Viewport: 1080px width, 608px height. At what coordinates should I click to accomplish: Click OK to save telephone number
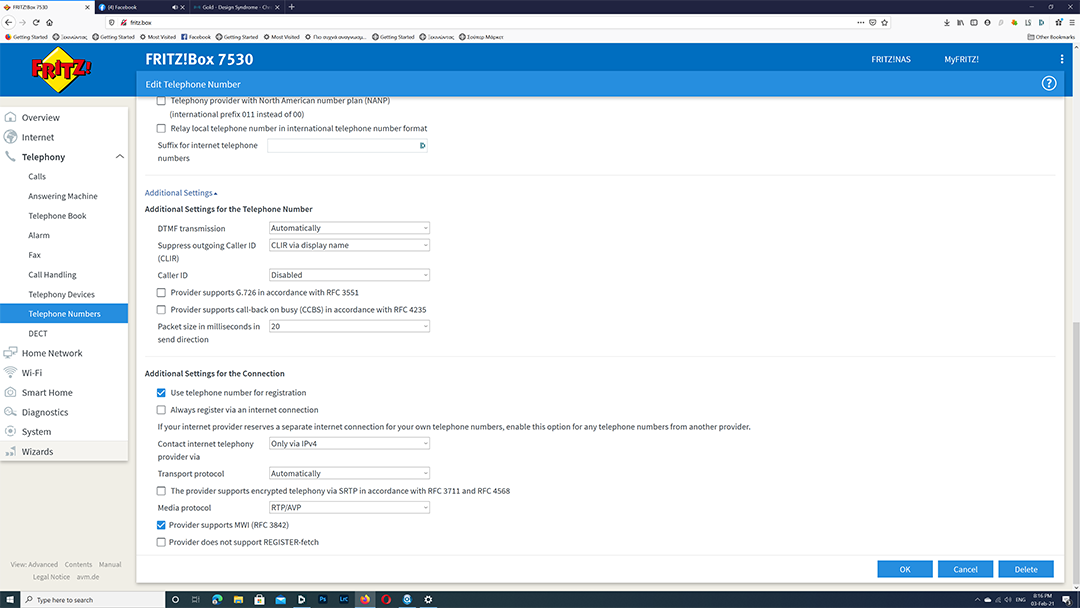tap(904, 569)
